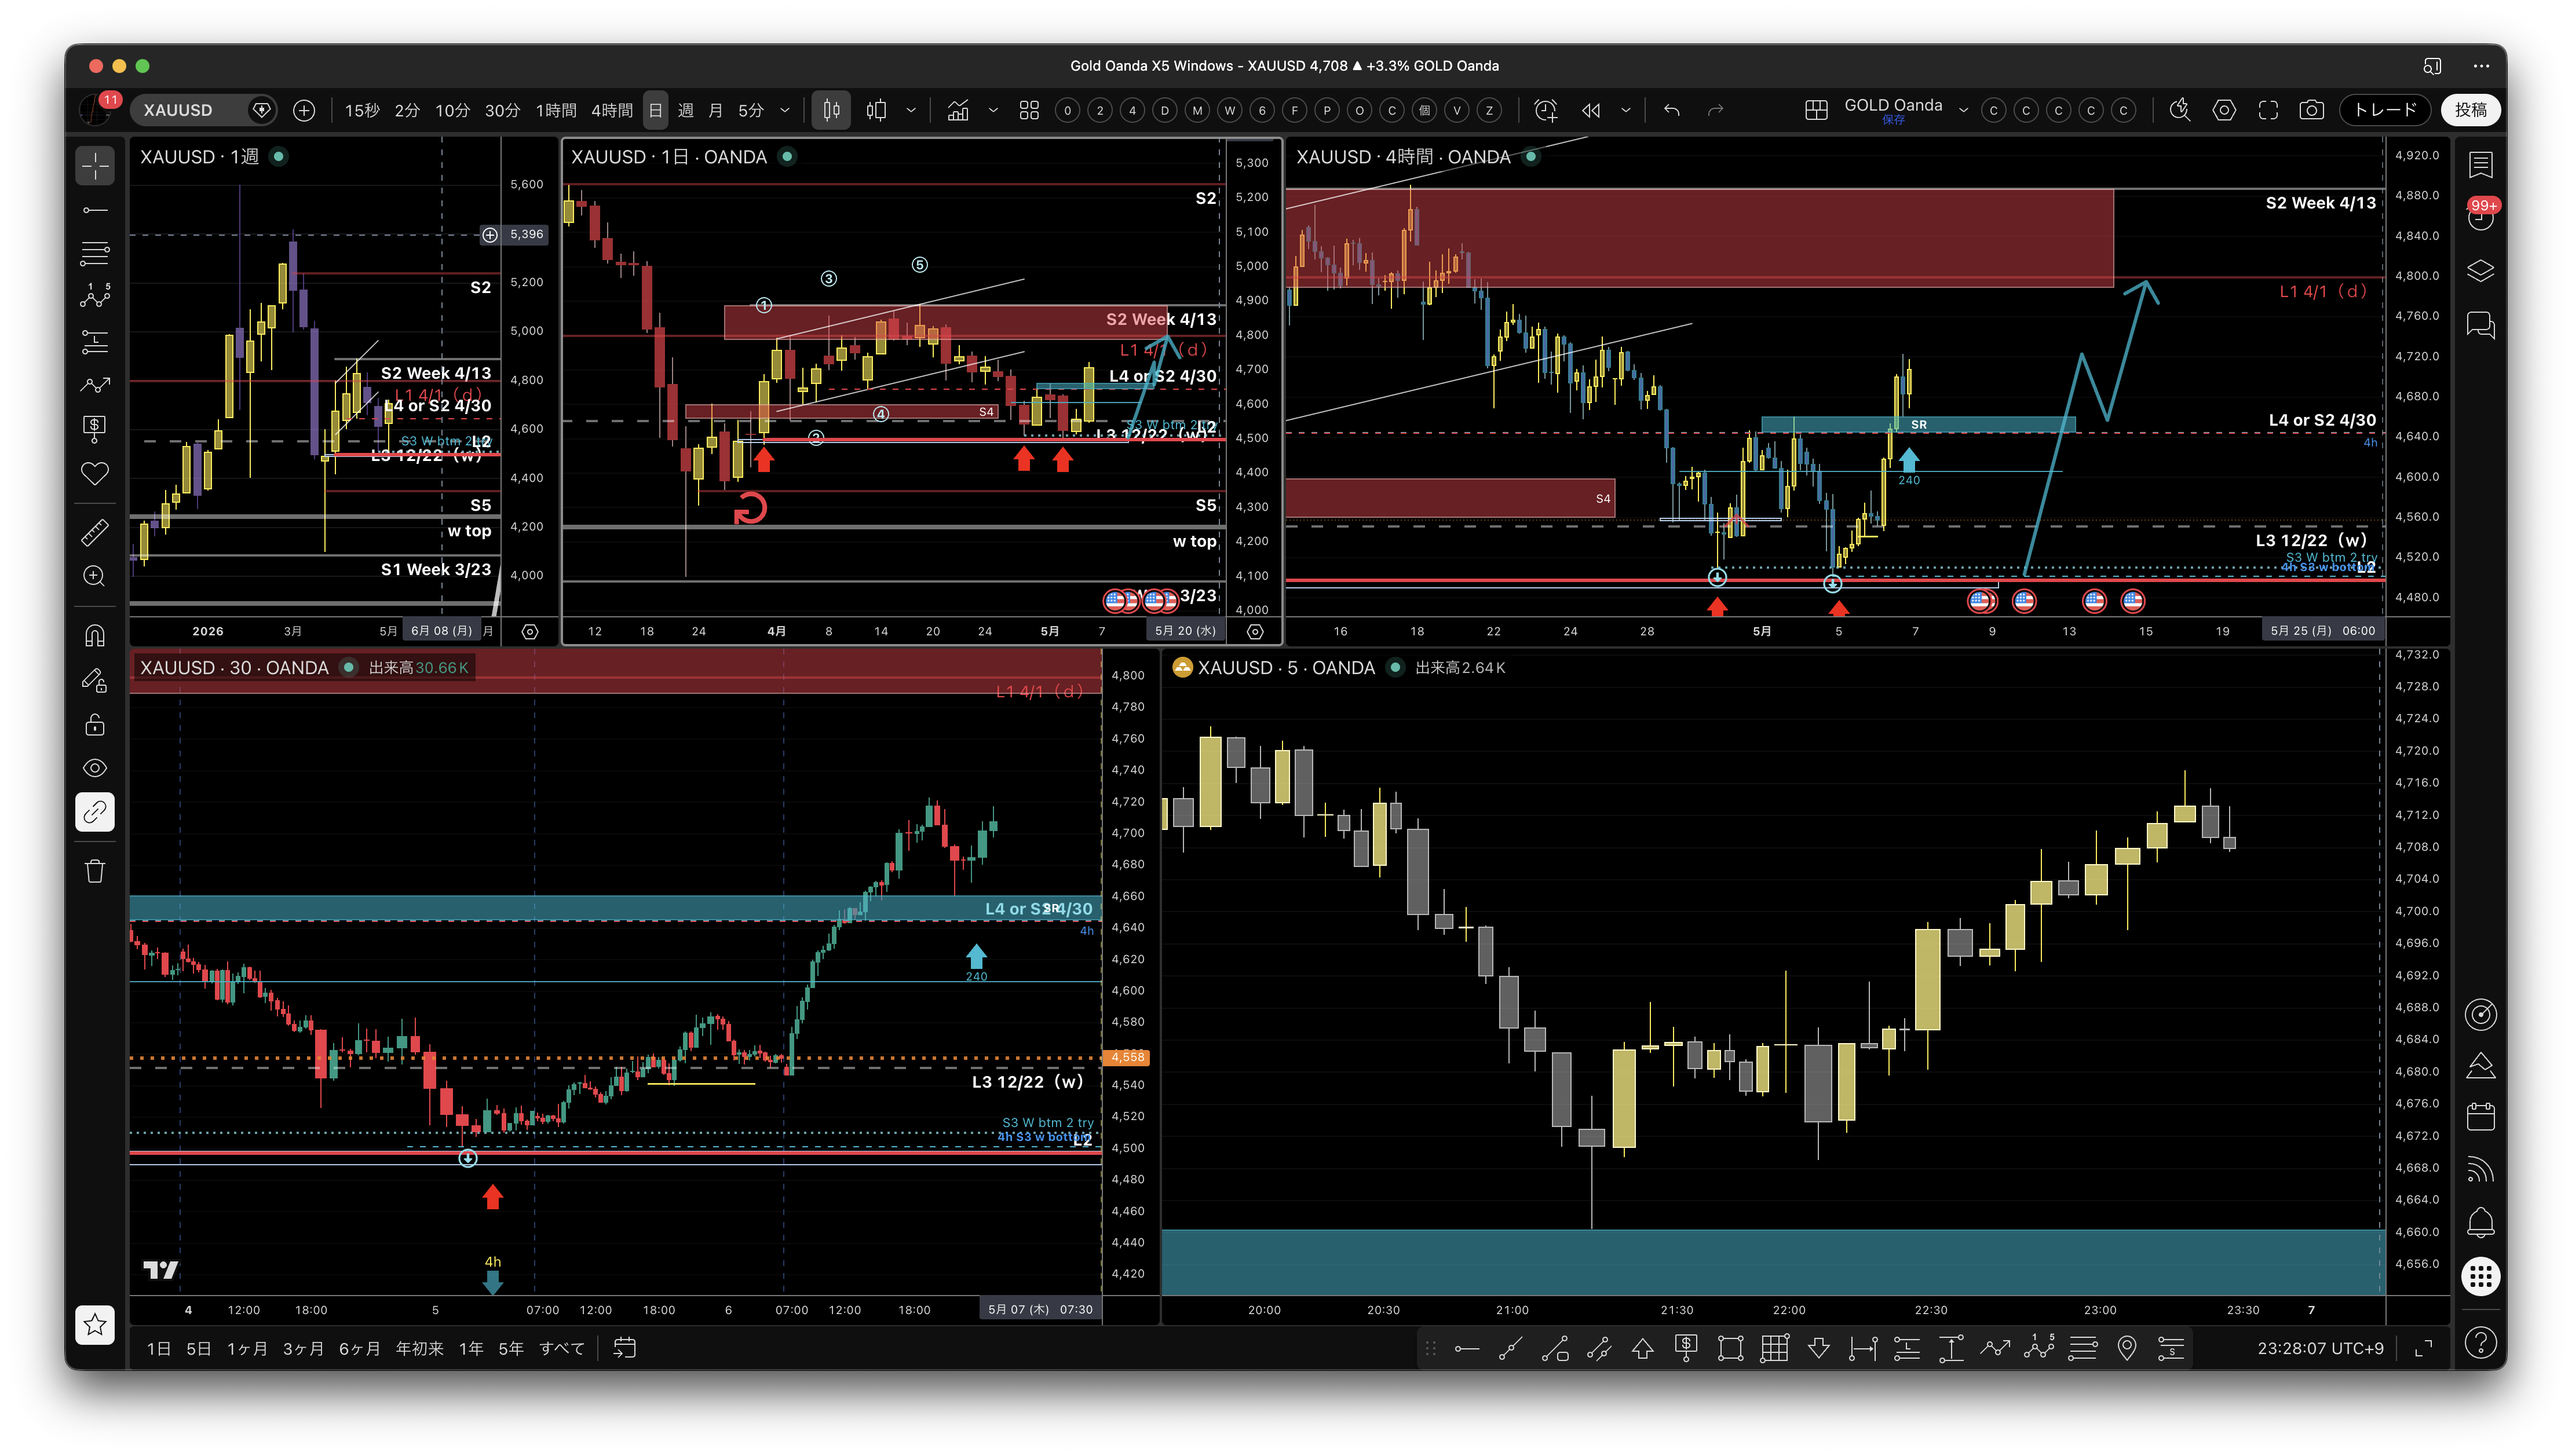Enter fullscreen mode with the brackets icon
2572x1456 pixels.
point(2268,110)
